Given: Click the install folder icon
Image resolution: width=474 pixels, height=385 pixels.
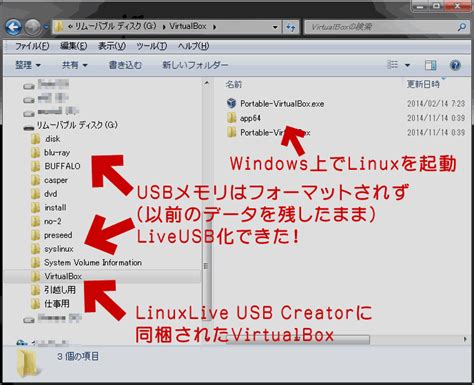Looking at the screenshot, I should pos(36,208).
